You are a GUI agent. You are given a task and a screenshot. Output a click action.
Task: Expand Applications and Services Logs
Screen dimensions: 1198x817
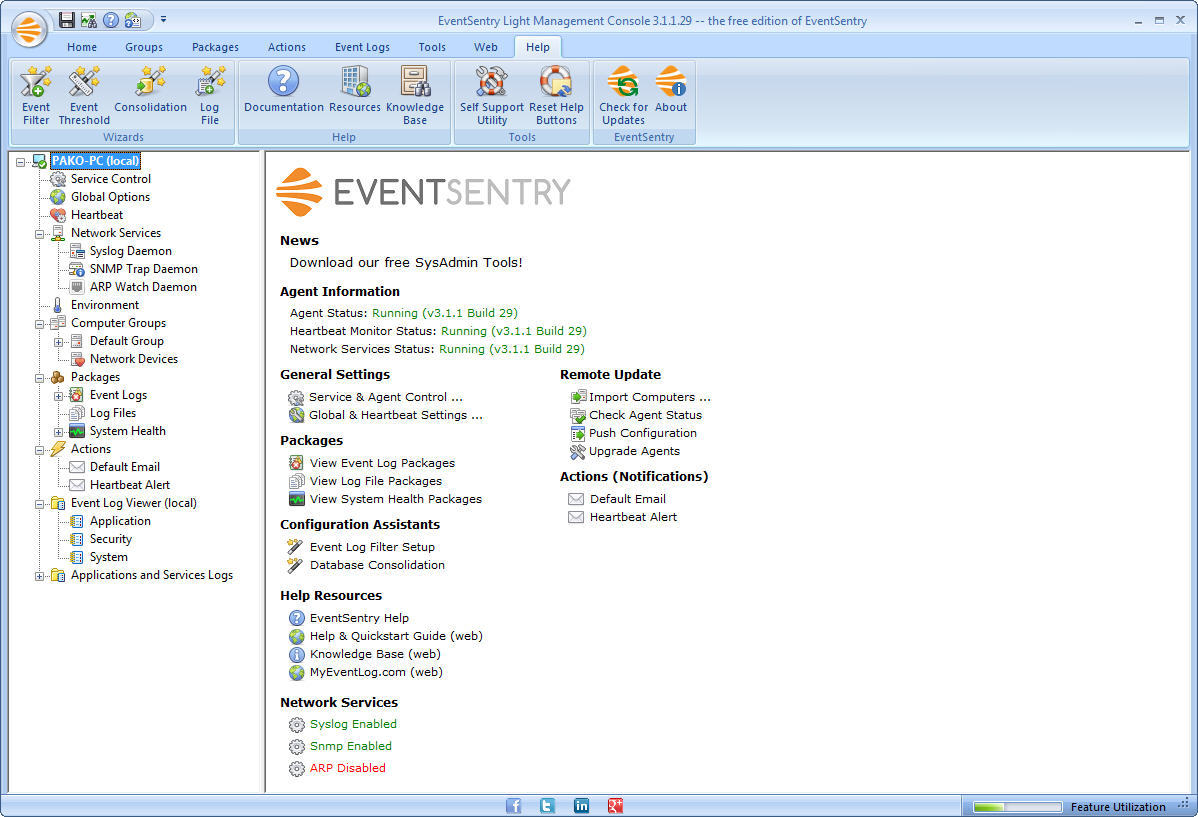pos(40,576)
